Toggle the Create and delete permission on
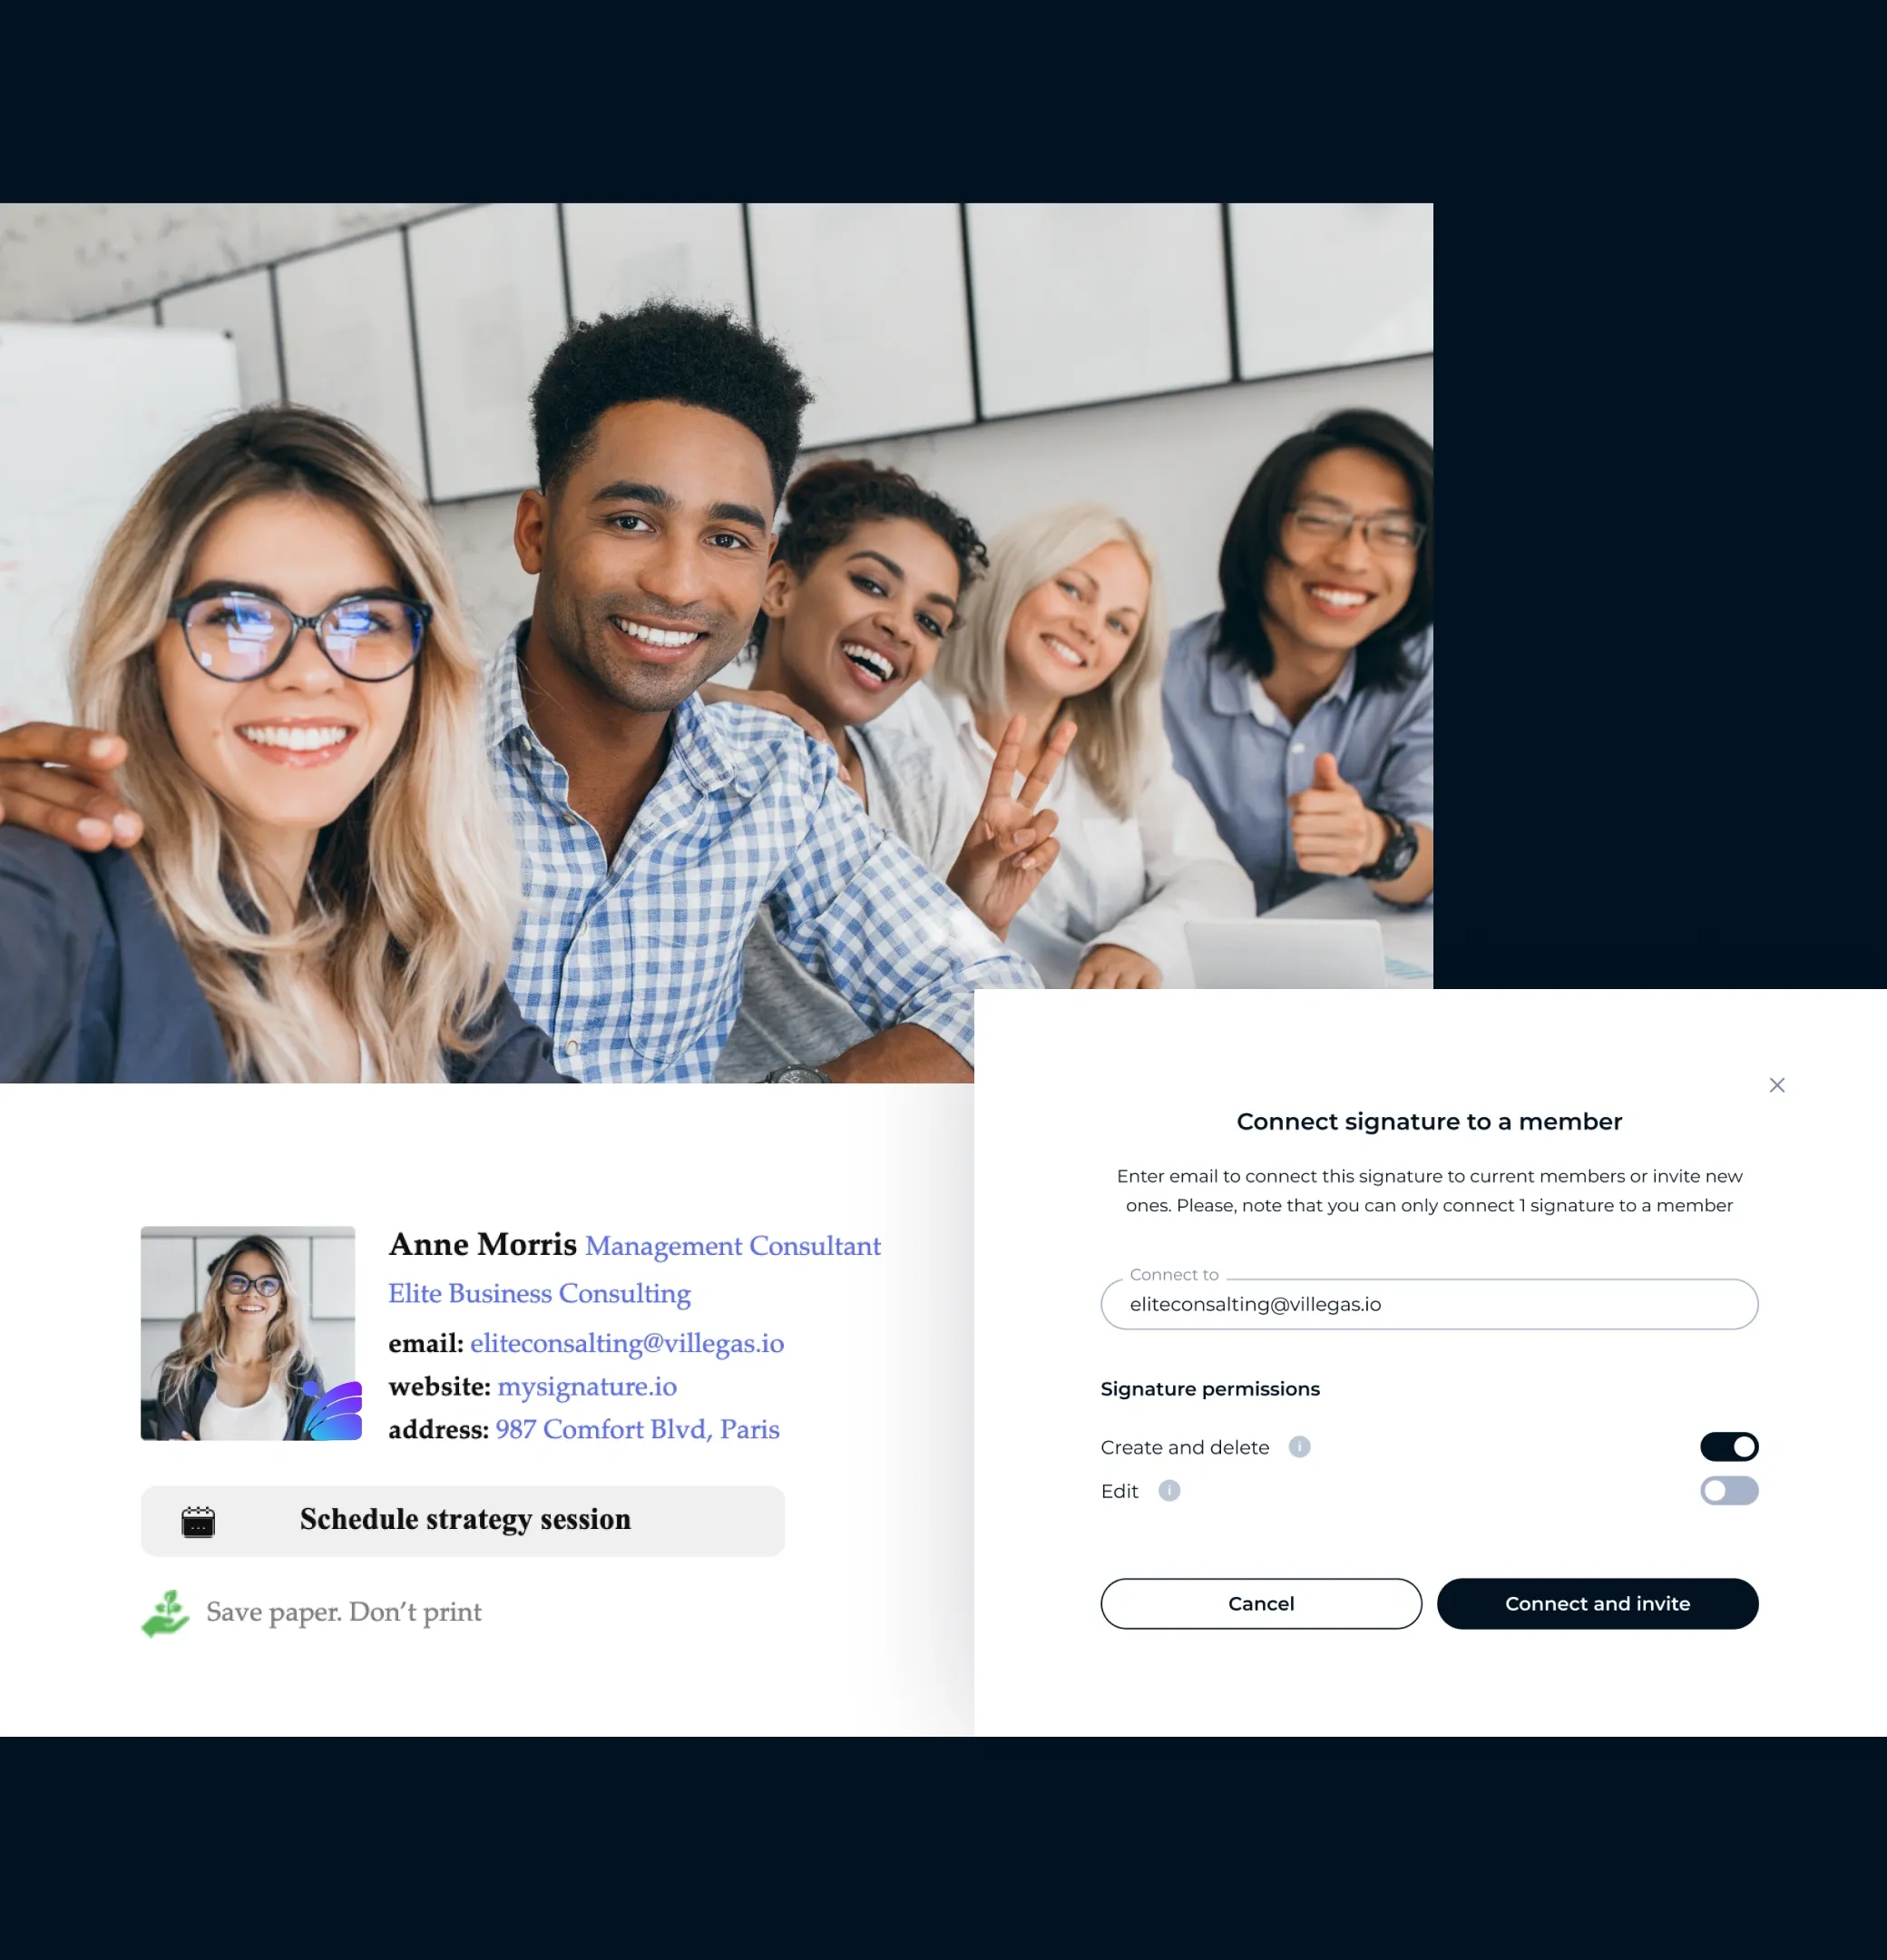 pyautogui.click(x=1730, y=1445)
